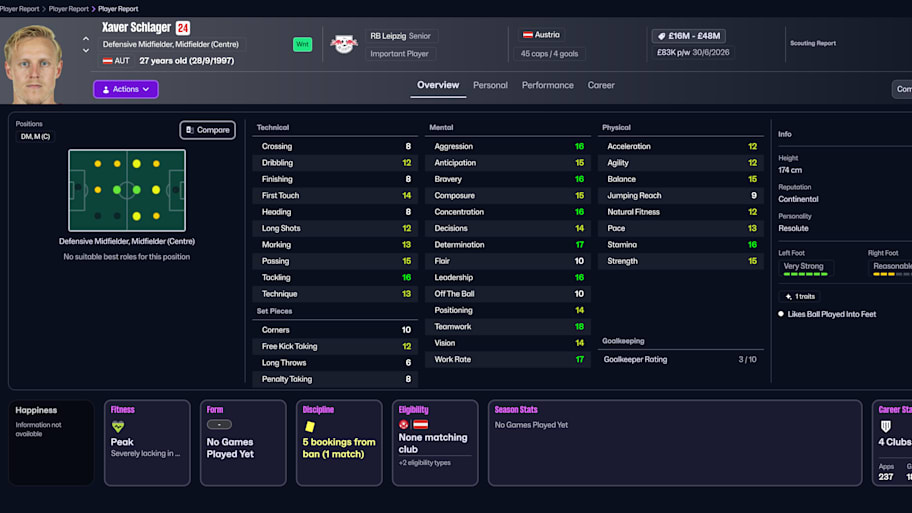Viewport: 912px width, 513px height.
Task: Open RB Leipzig club link
Action: (387, 35)
